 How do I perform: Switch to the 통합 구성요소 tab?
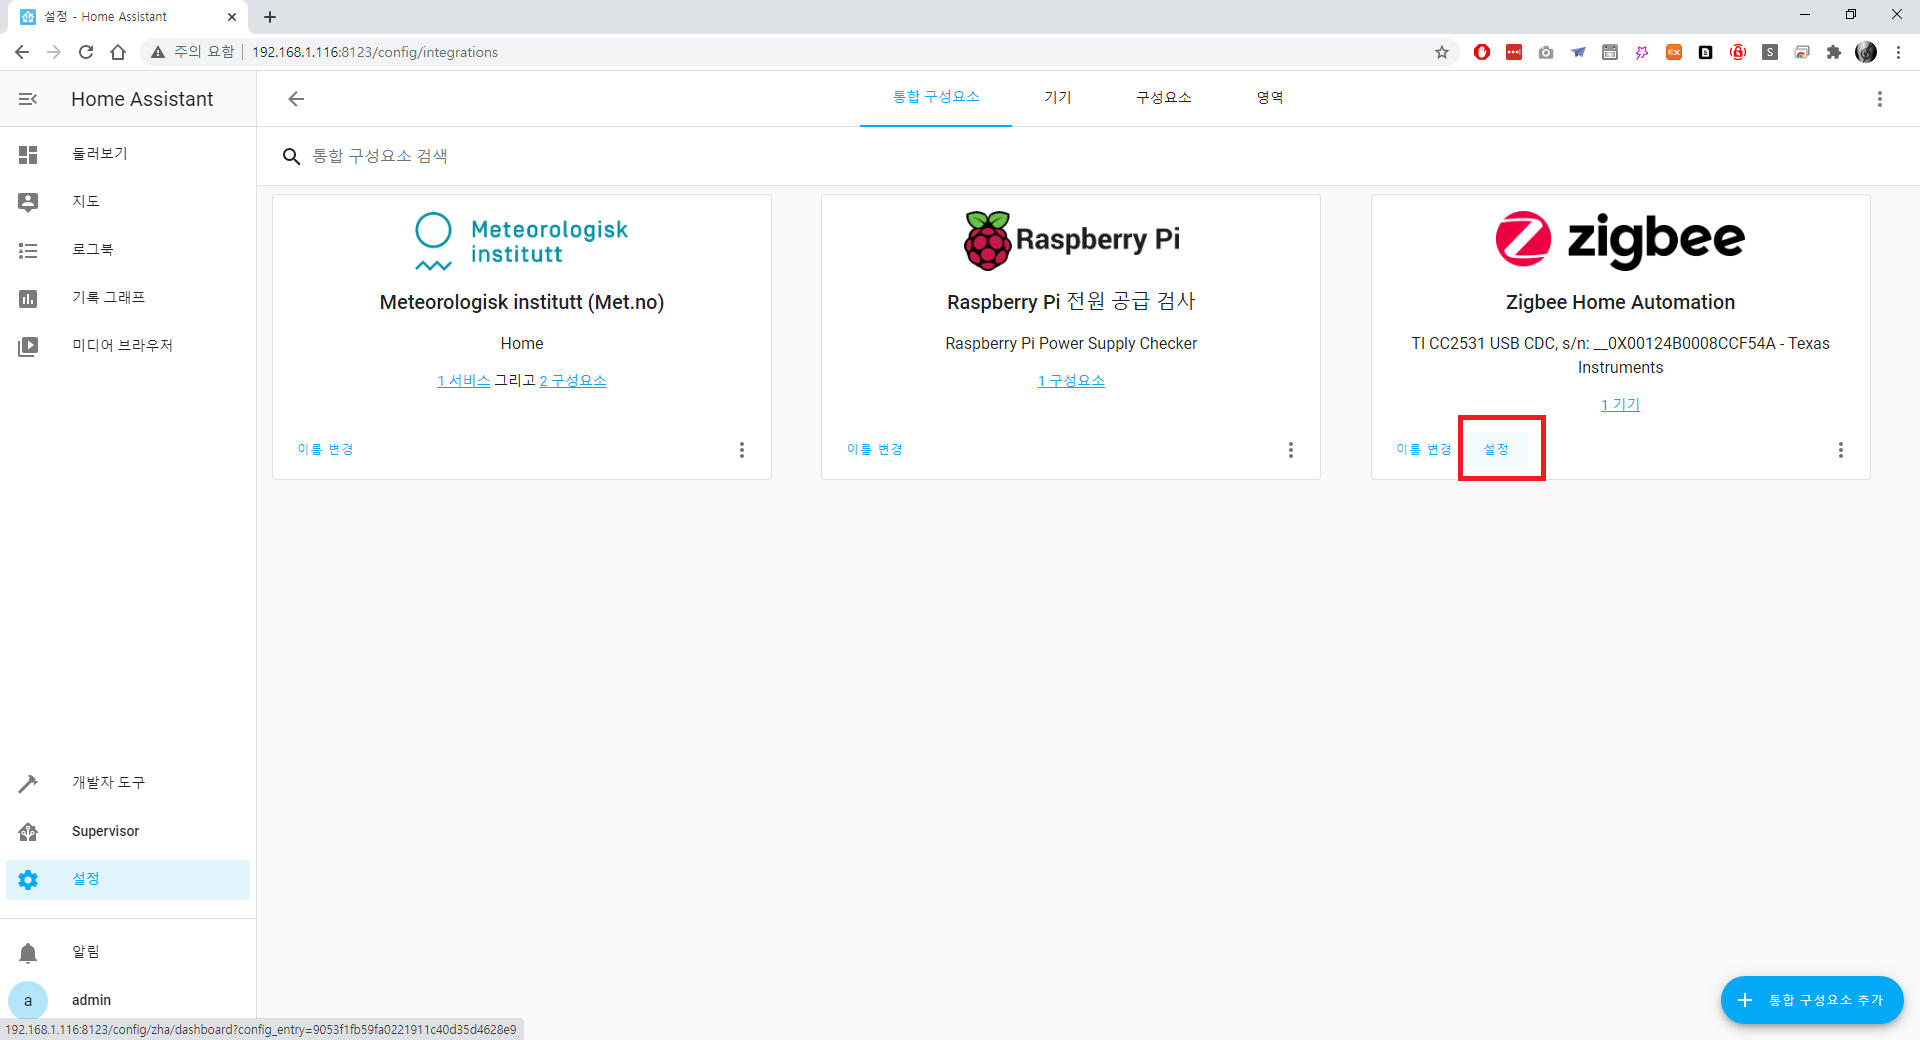(936, 98)
